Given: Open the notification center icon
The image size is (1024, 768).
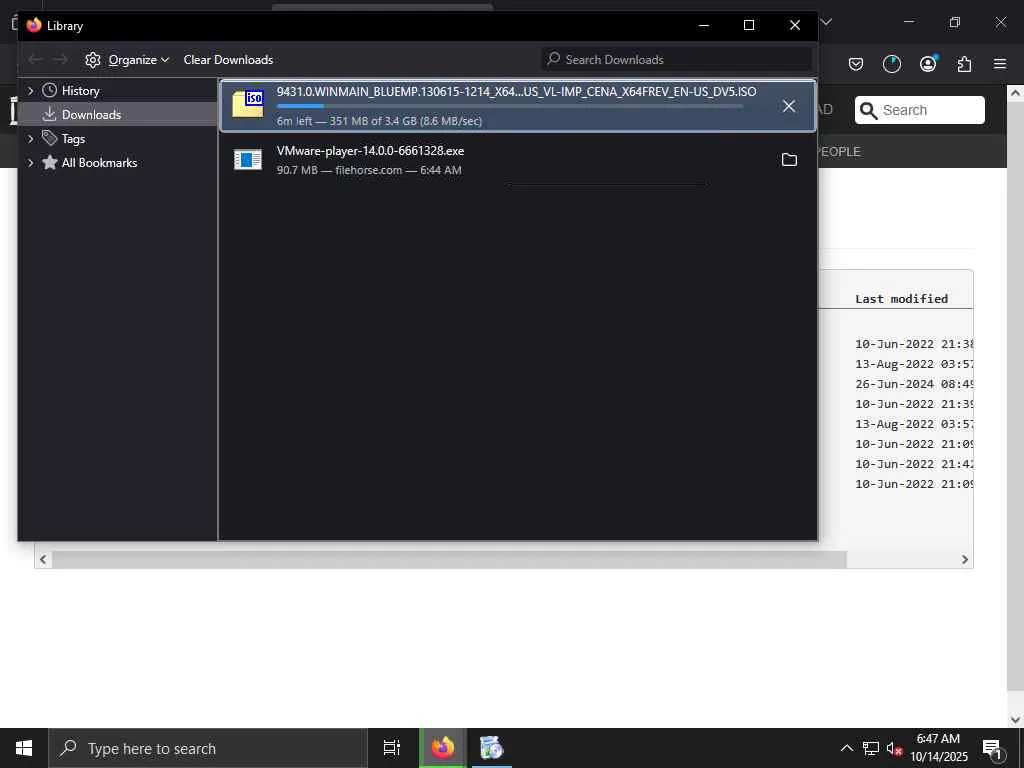Looking at the screenshot, I should (x=992, y=748).
